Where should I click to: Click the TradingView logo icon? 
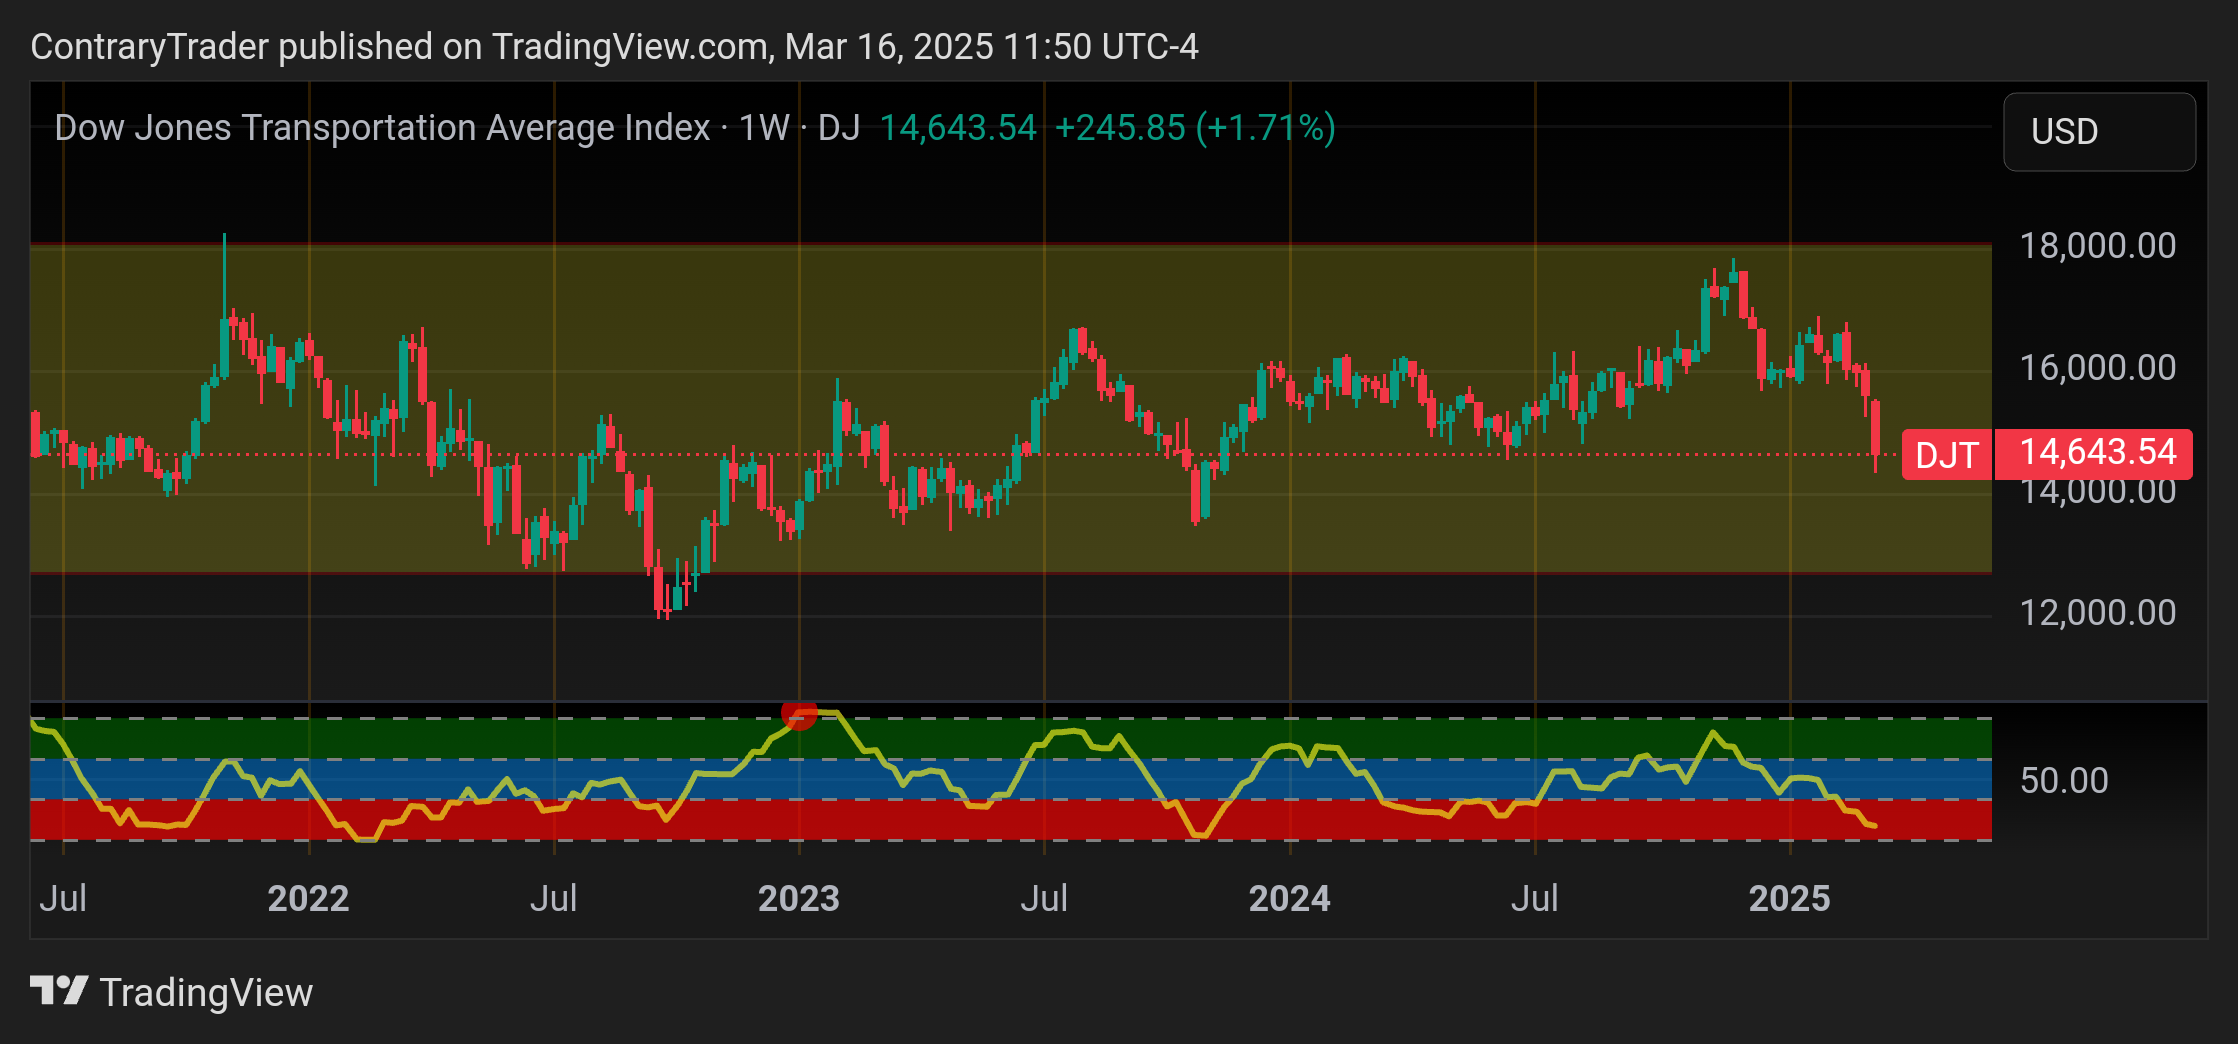point(59,991)
